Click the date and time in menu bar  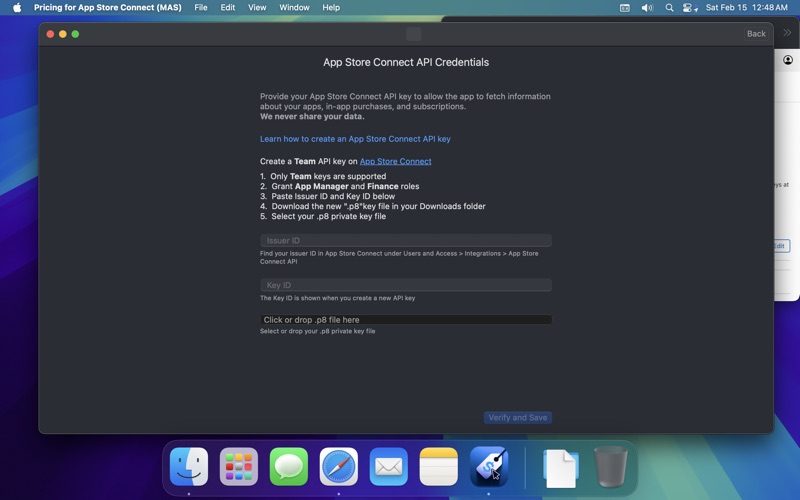[746, 8]
